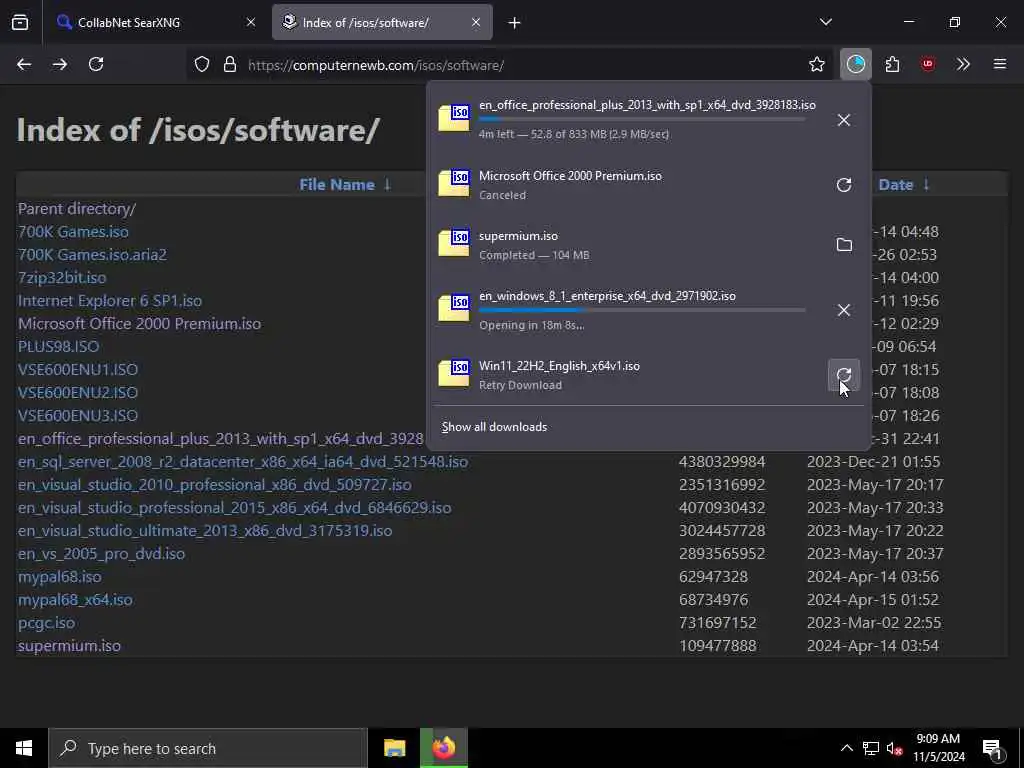The height and width of the screenshot is (768, 1024).
Task: Click supermium.iso link in page listing
Action: pyautogui.click(x=69, y=646)
